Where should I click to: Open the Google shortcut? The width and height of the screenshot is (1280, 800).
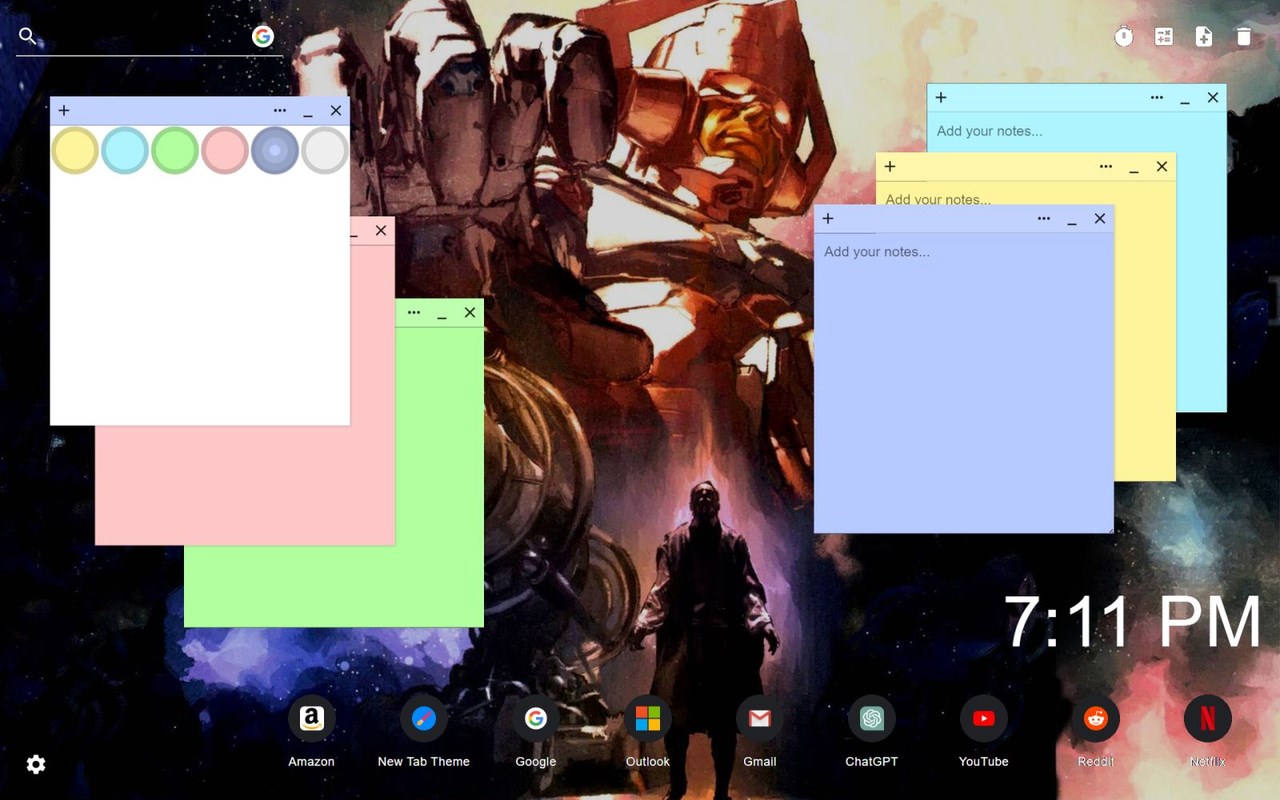click(x=536, y=732)
